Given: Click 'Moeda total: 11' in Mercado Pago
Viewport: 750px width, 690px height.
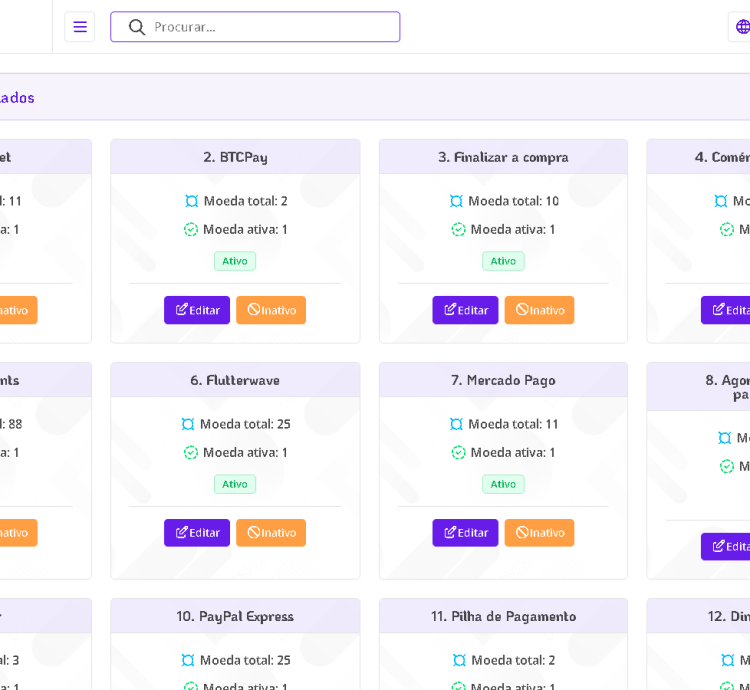Looking at the screenshot, I should click(x=513, y=424).
